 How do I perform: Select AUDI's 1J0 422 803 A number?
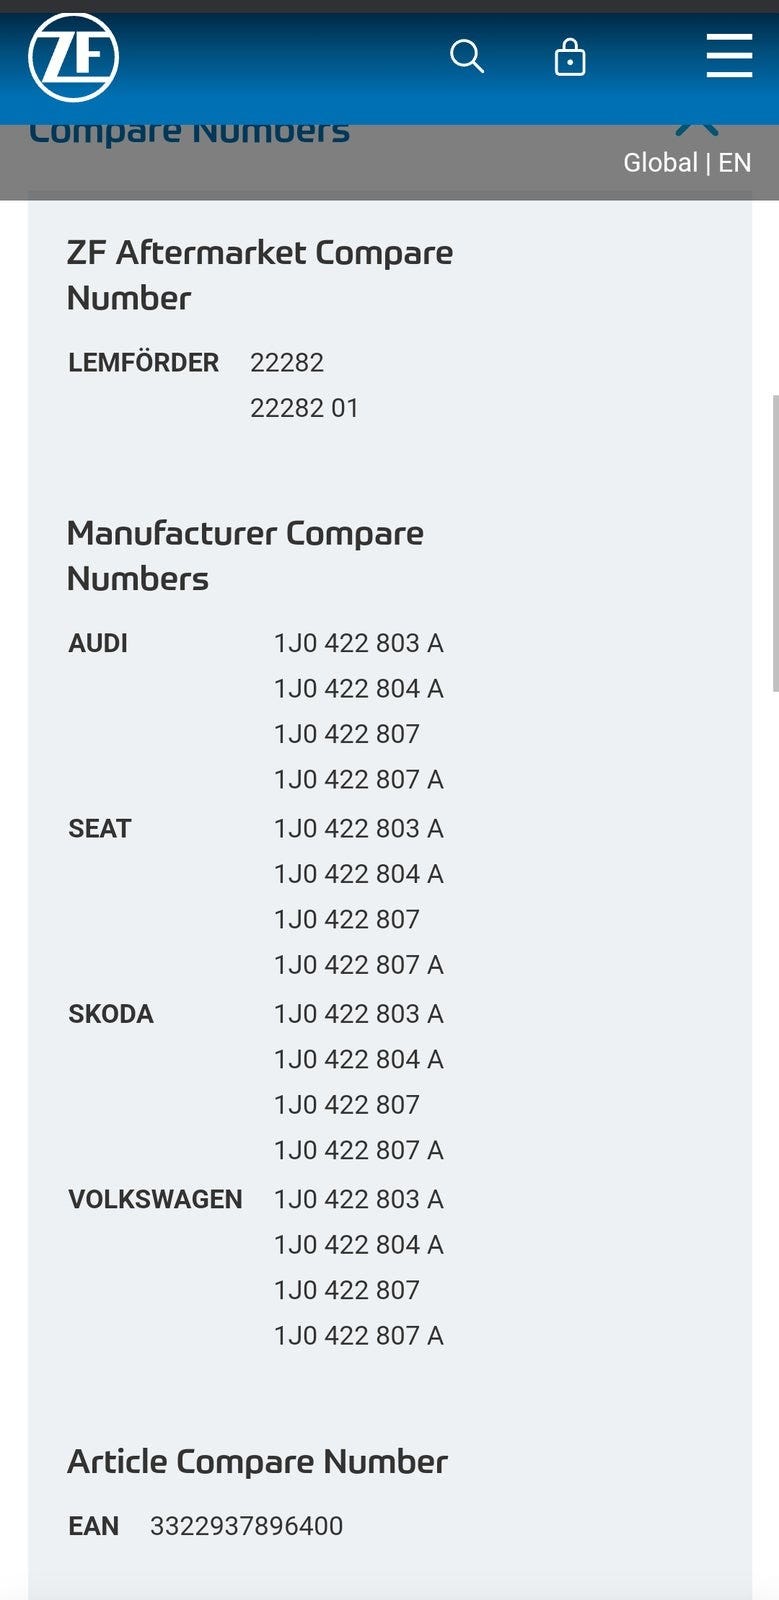click(x=358, y=643)
